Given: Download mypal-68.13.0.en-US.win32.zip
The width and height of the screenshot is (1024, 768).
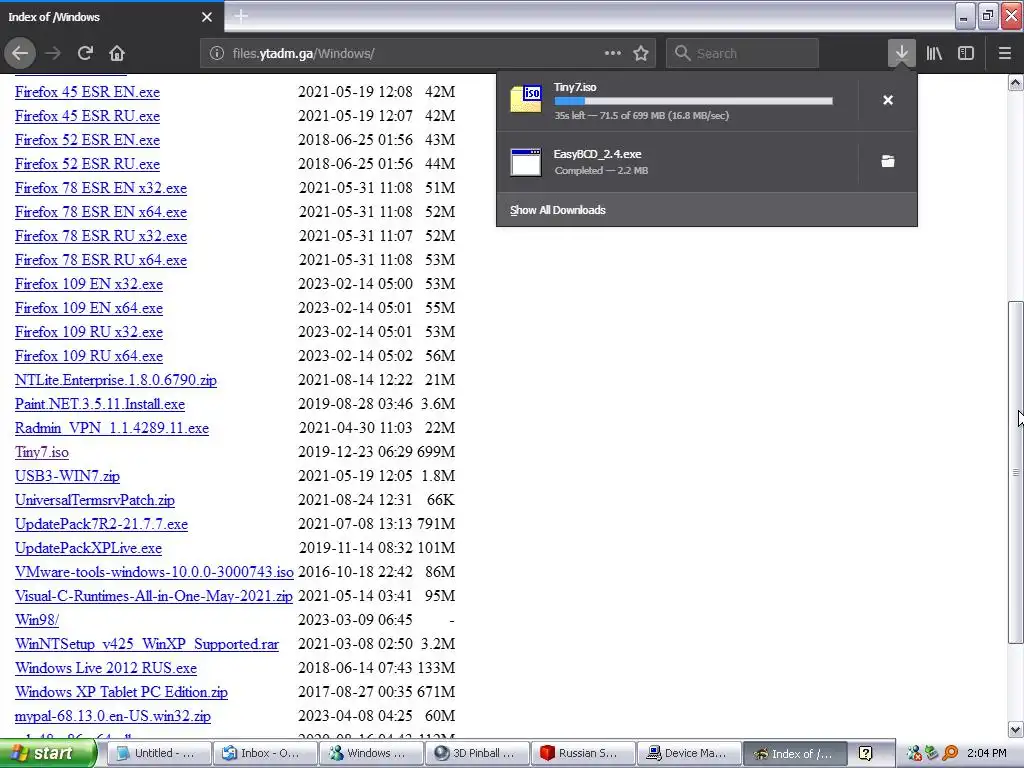Looking at the screenshot, I should 113,716.
